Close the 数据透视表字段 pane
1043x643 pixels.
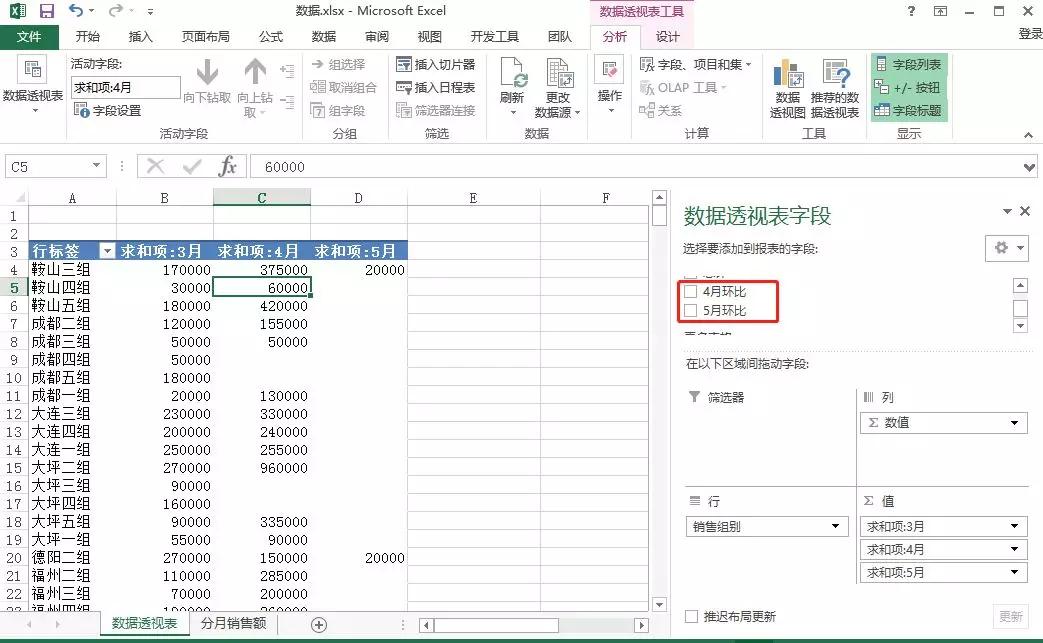(1025, 211)
